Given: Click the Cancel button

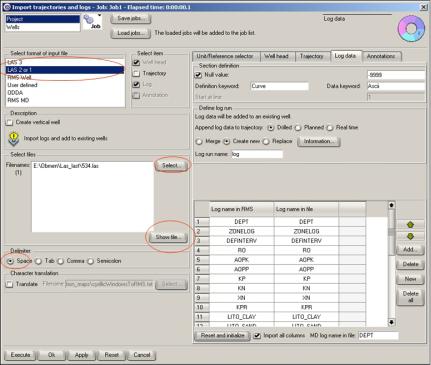Looking at the screenshot, I should click(x=142, y=355).
